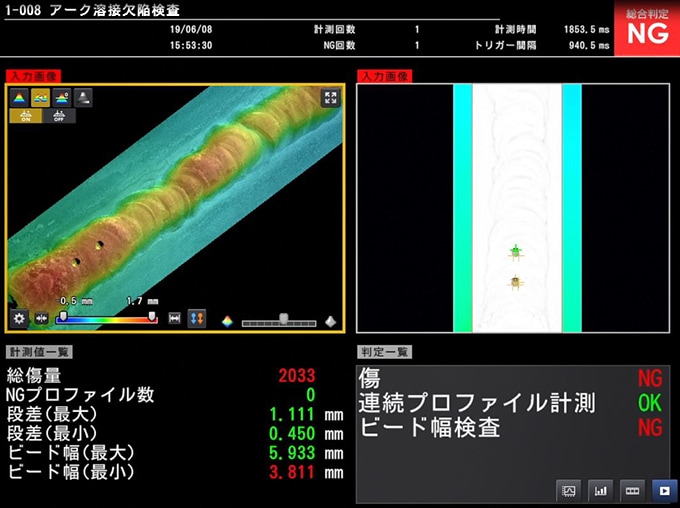Select the grayscale height display mode icon
680x508 pixels.
(x=83, y=97)
